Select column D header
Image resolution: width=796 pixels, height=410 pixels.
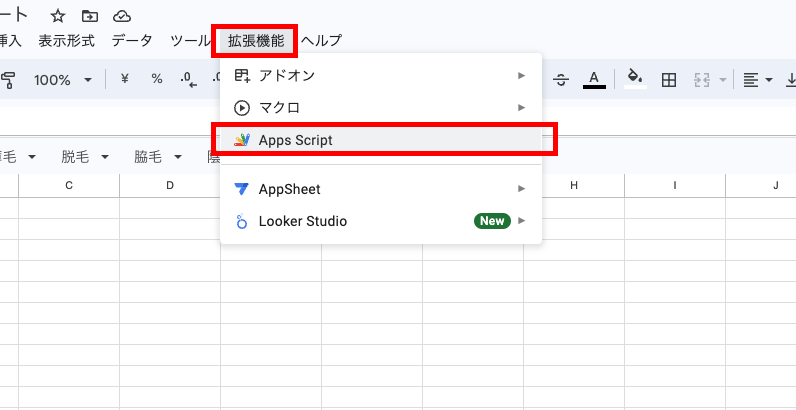[x=170, y=186]
